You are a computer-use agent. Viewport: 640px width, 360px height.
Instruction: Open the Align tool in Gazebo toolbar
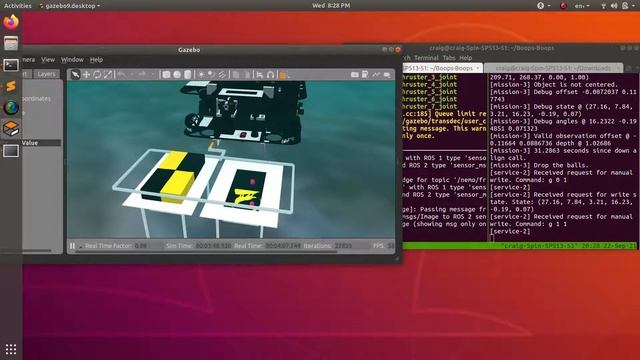point(260,75)
